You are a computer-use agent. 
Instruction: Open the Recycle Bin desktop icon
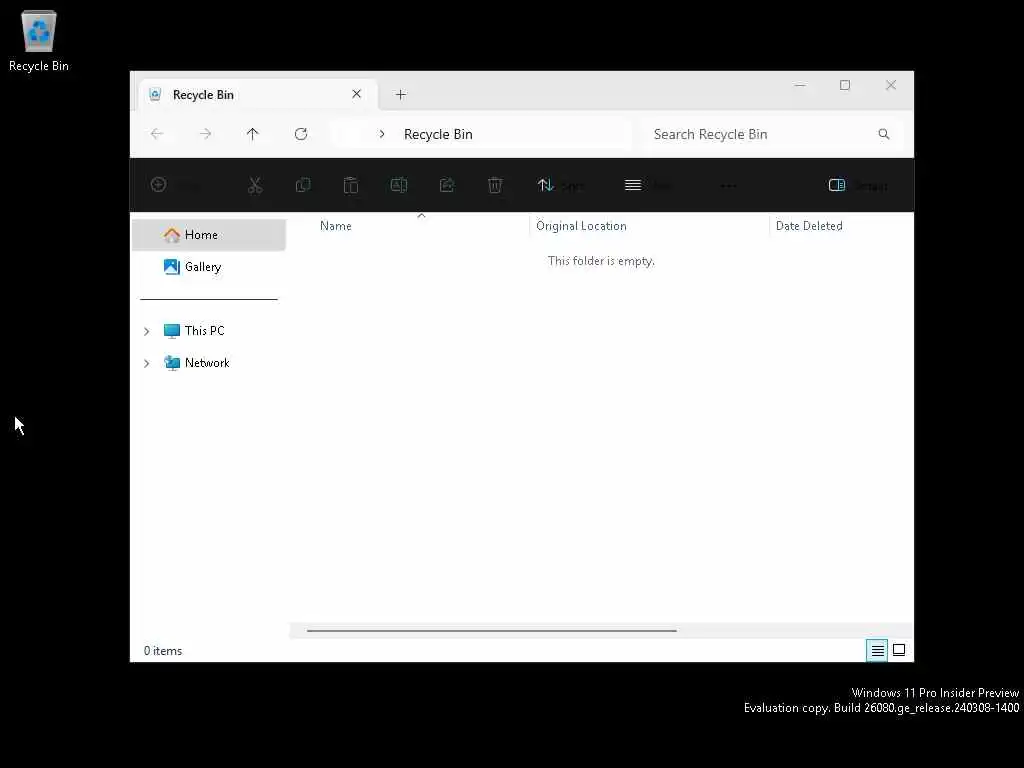point(39,40)
